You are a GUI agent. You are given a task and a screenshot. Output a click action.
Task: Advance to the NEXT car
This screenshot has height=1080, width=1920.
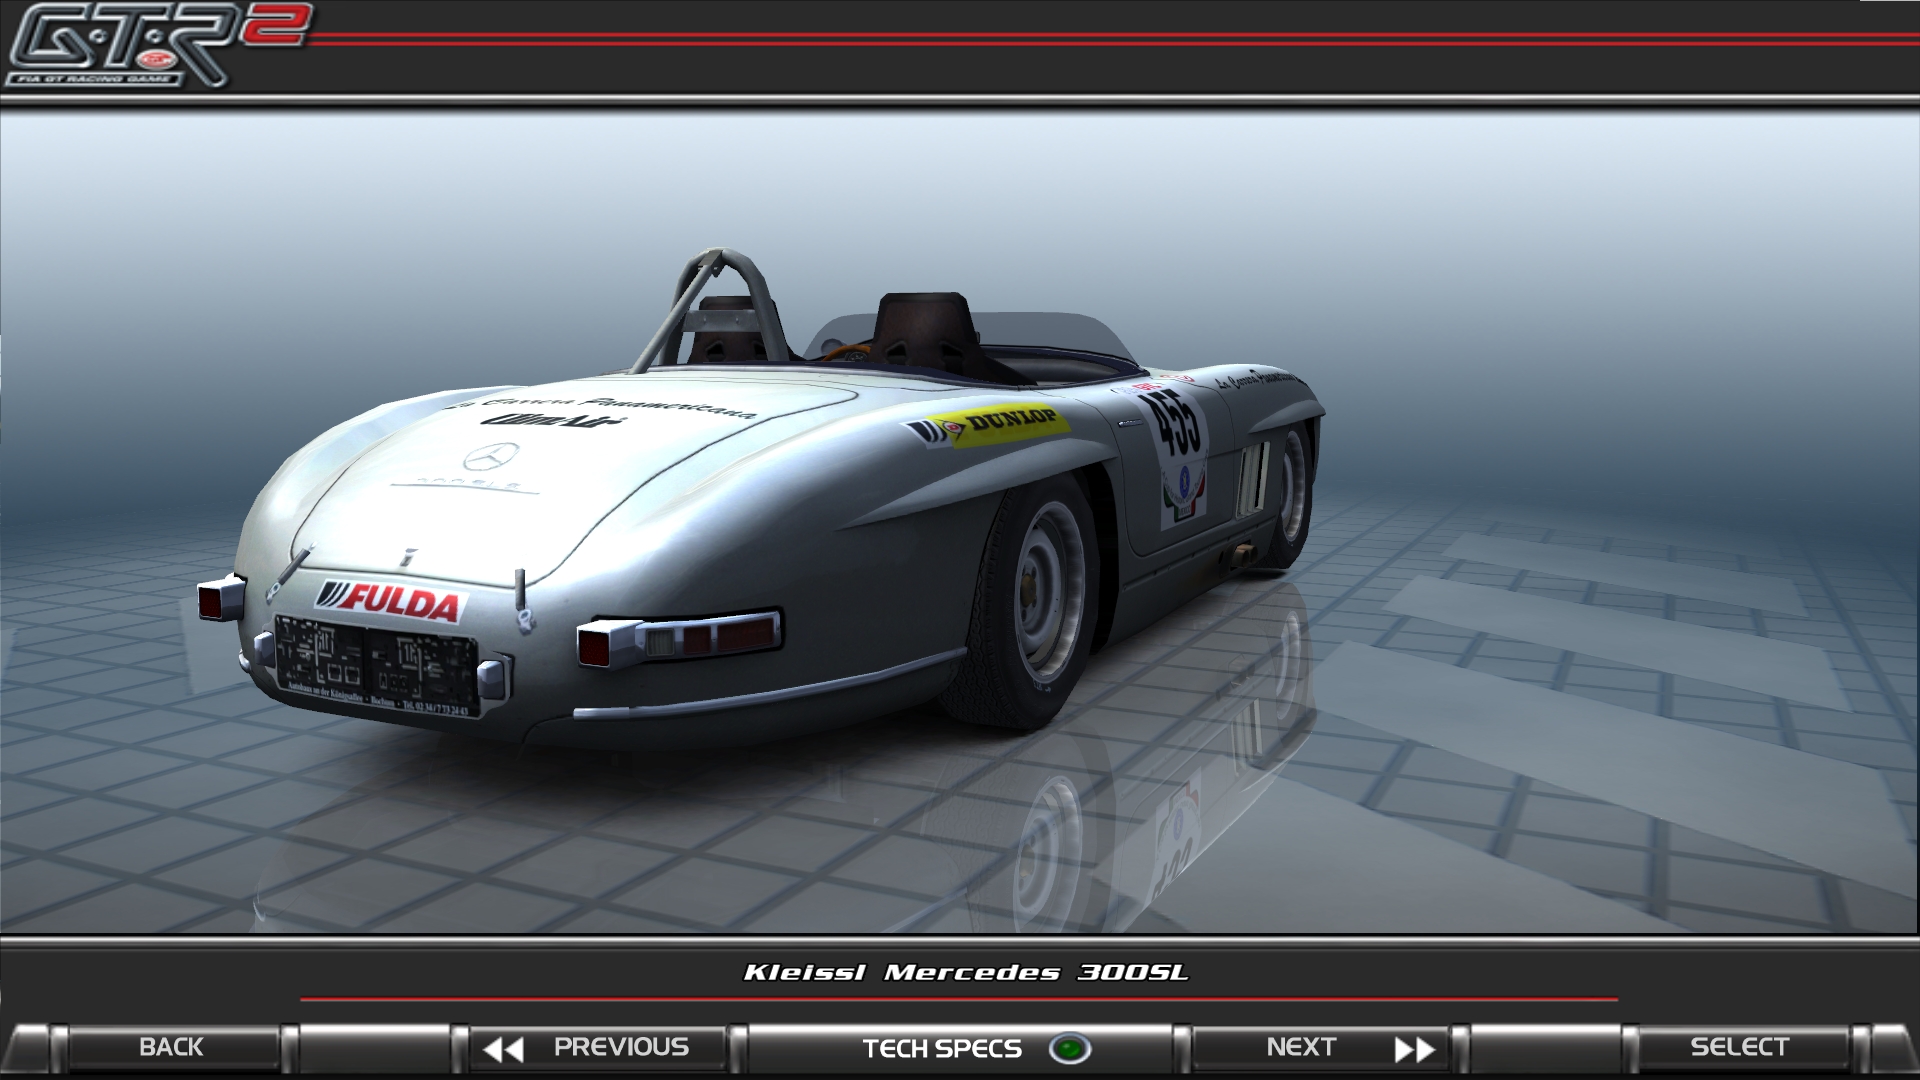pyautogui.click(x=1319, y=1047)
